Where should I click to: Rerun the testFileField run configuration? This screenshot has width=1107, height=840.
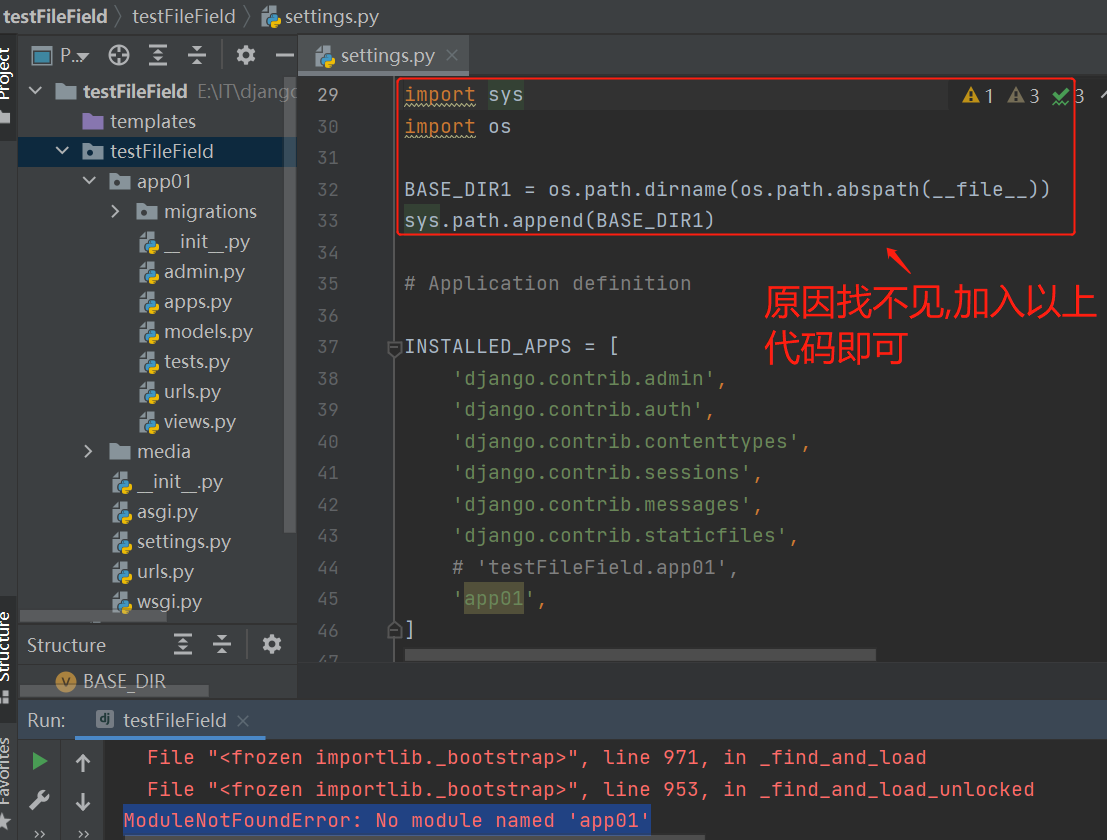pos(38,760)
